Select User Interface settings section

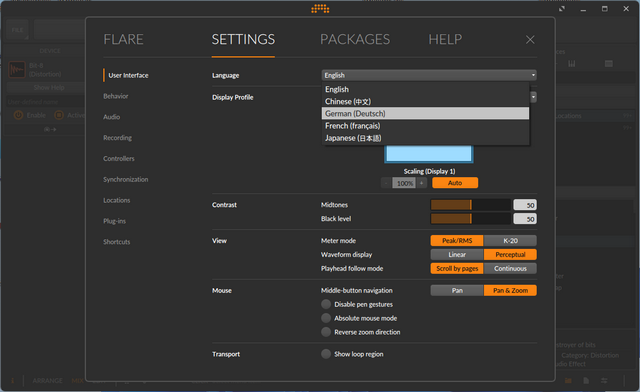point(128,76)
